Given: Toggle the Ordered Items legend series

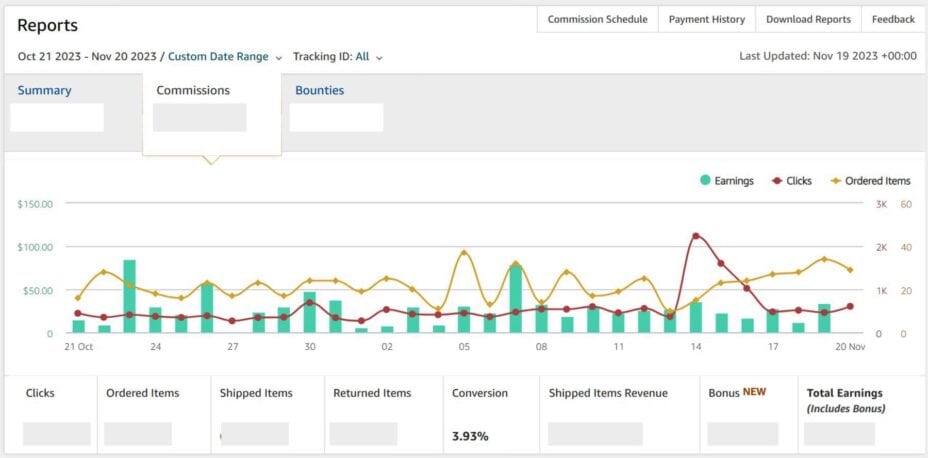Looking at the screenshot, I should 877,181.
